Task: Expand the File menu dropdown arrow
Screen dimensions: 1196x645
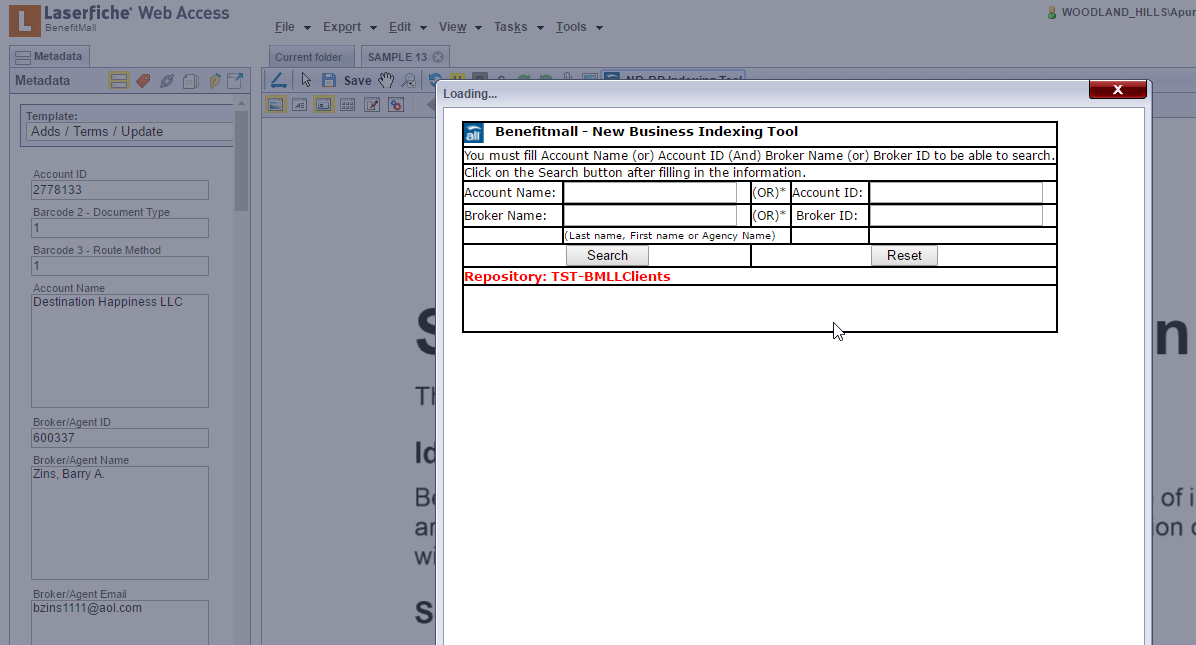Action: pyautogui.click(x=307, y=28)
